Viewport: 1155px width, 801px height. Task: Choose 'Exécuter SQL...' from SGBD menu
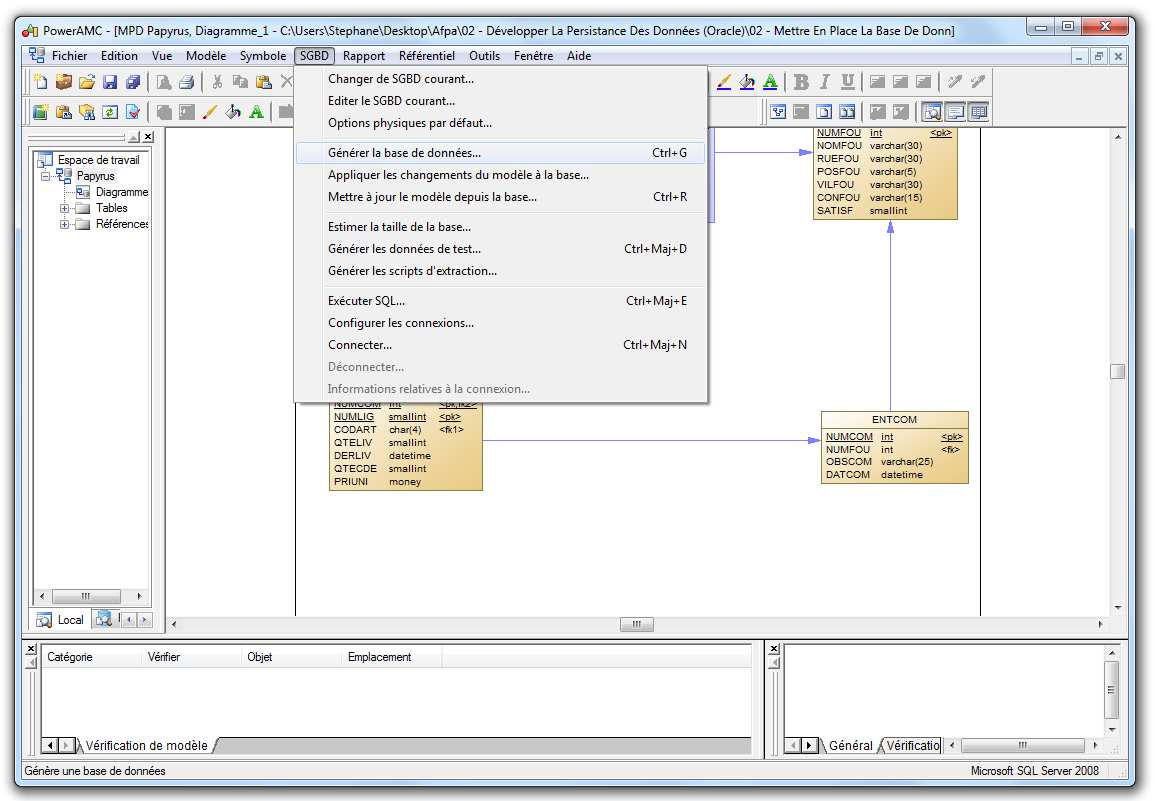pyautogui.click(x=366, y=301)
